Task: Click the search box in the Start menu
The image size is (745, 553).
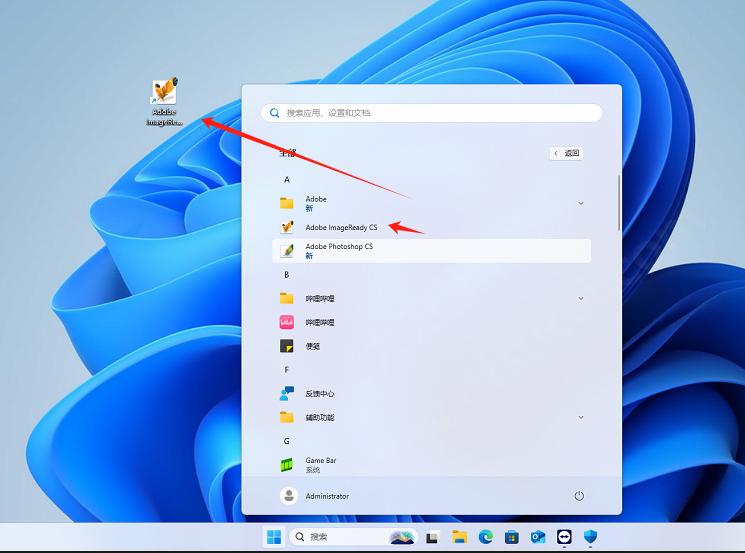Action: (x=431, y=113)
